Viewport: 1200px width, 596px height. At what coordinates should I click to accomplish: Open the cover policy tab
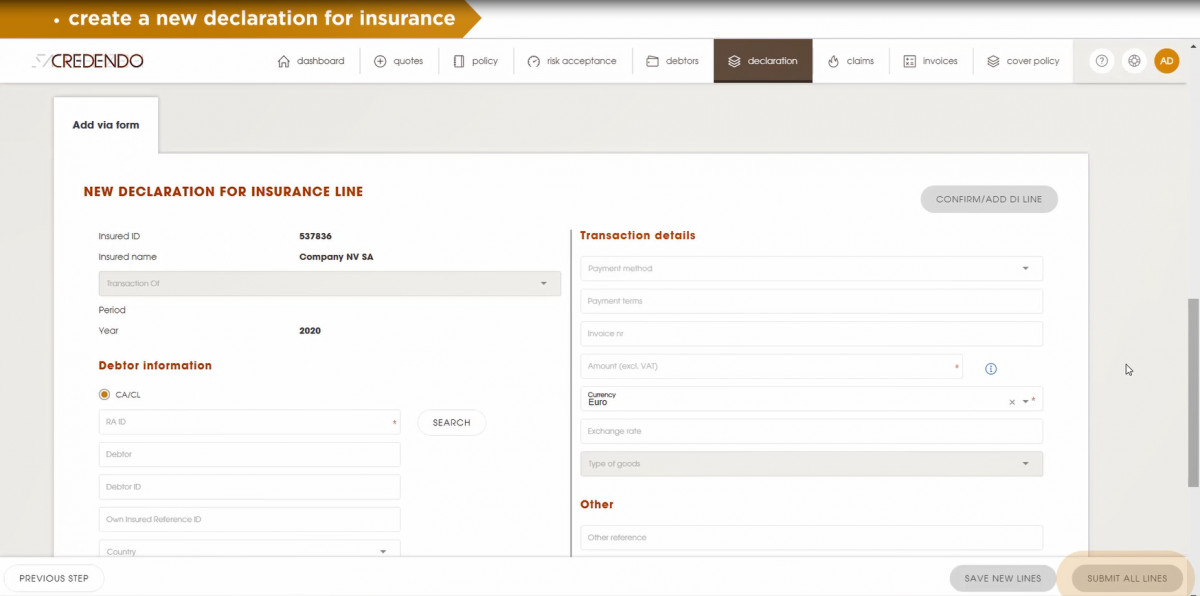[1023, 61]
